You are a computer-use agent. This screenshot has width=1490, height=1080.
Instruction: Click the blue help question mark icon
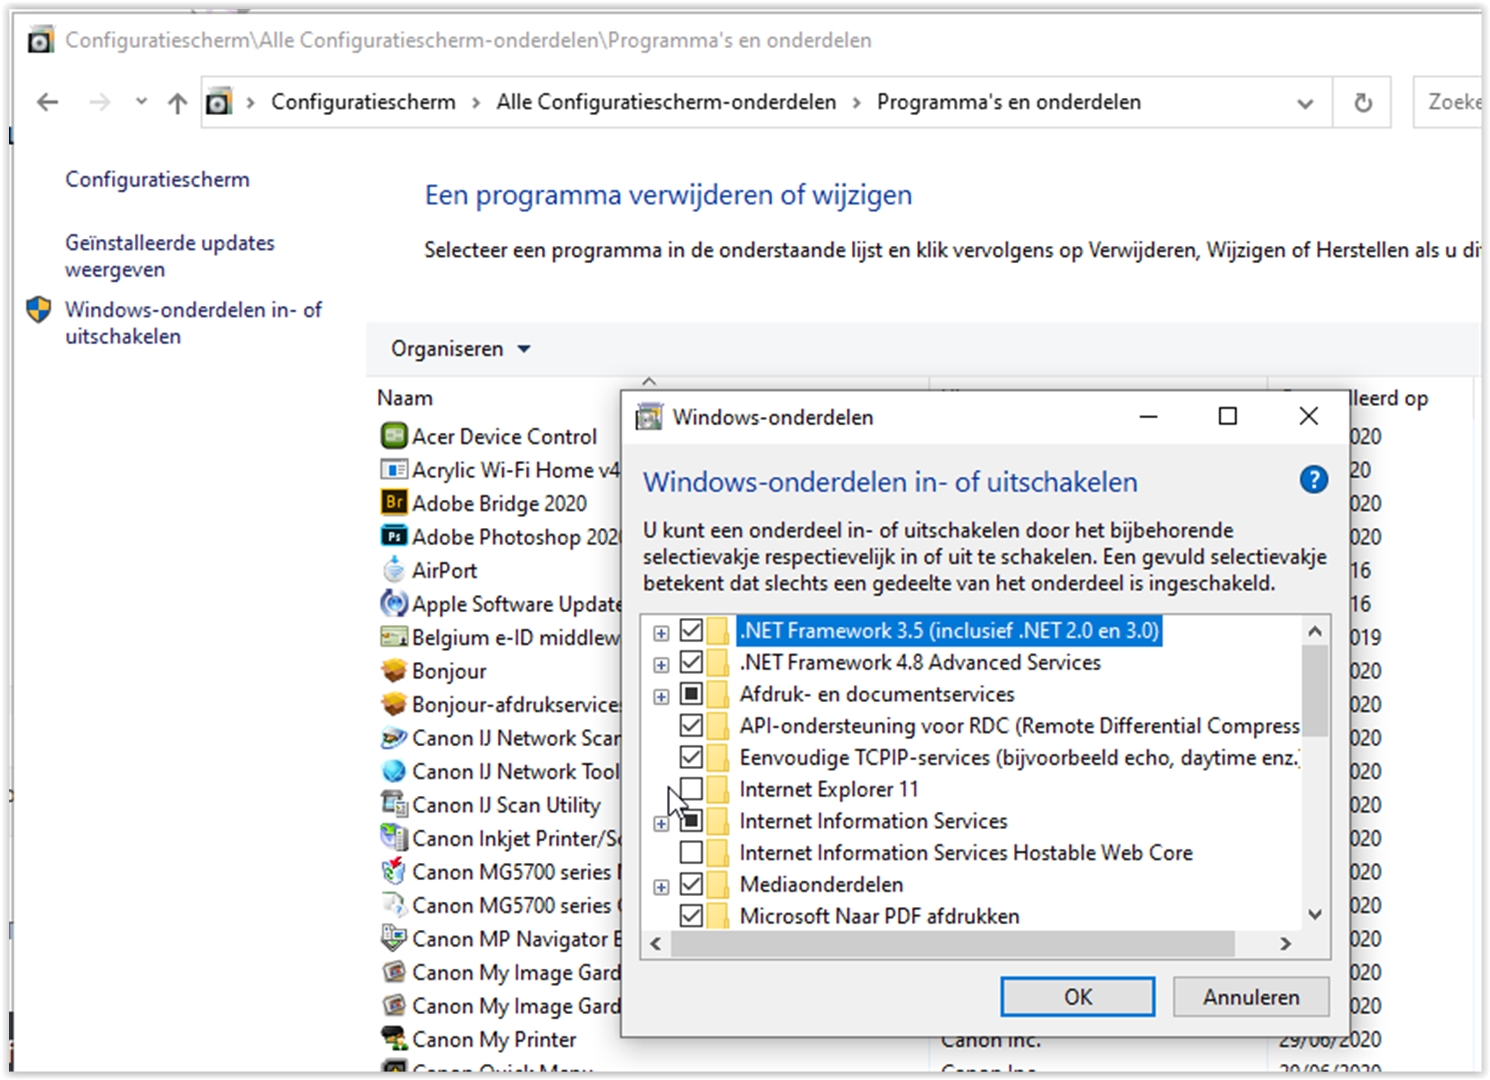(x=1313, y=481)
